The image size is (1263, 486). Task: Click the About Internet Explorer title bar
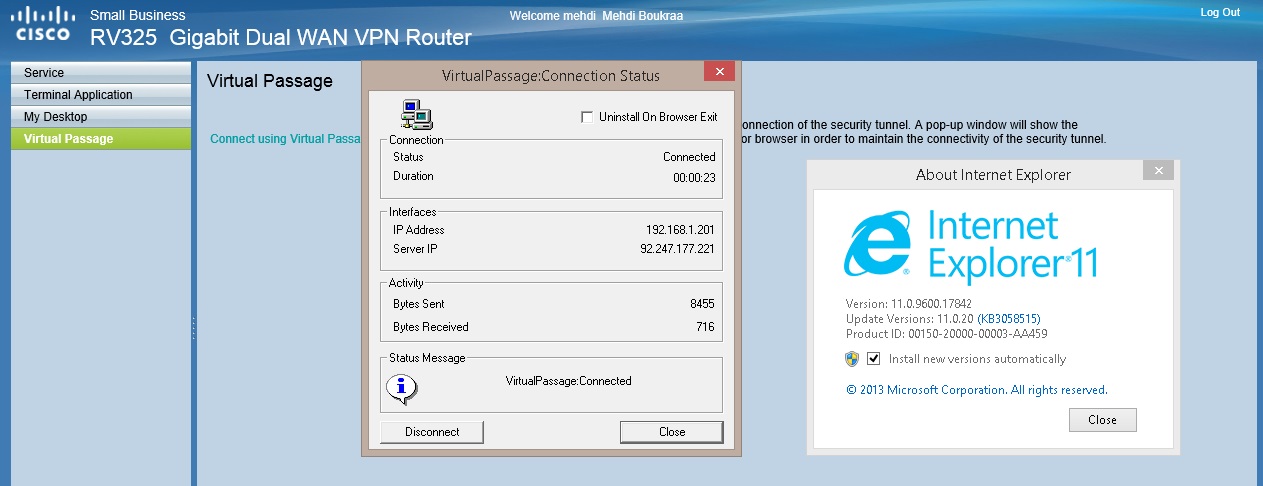(x=993, y=175)
